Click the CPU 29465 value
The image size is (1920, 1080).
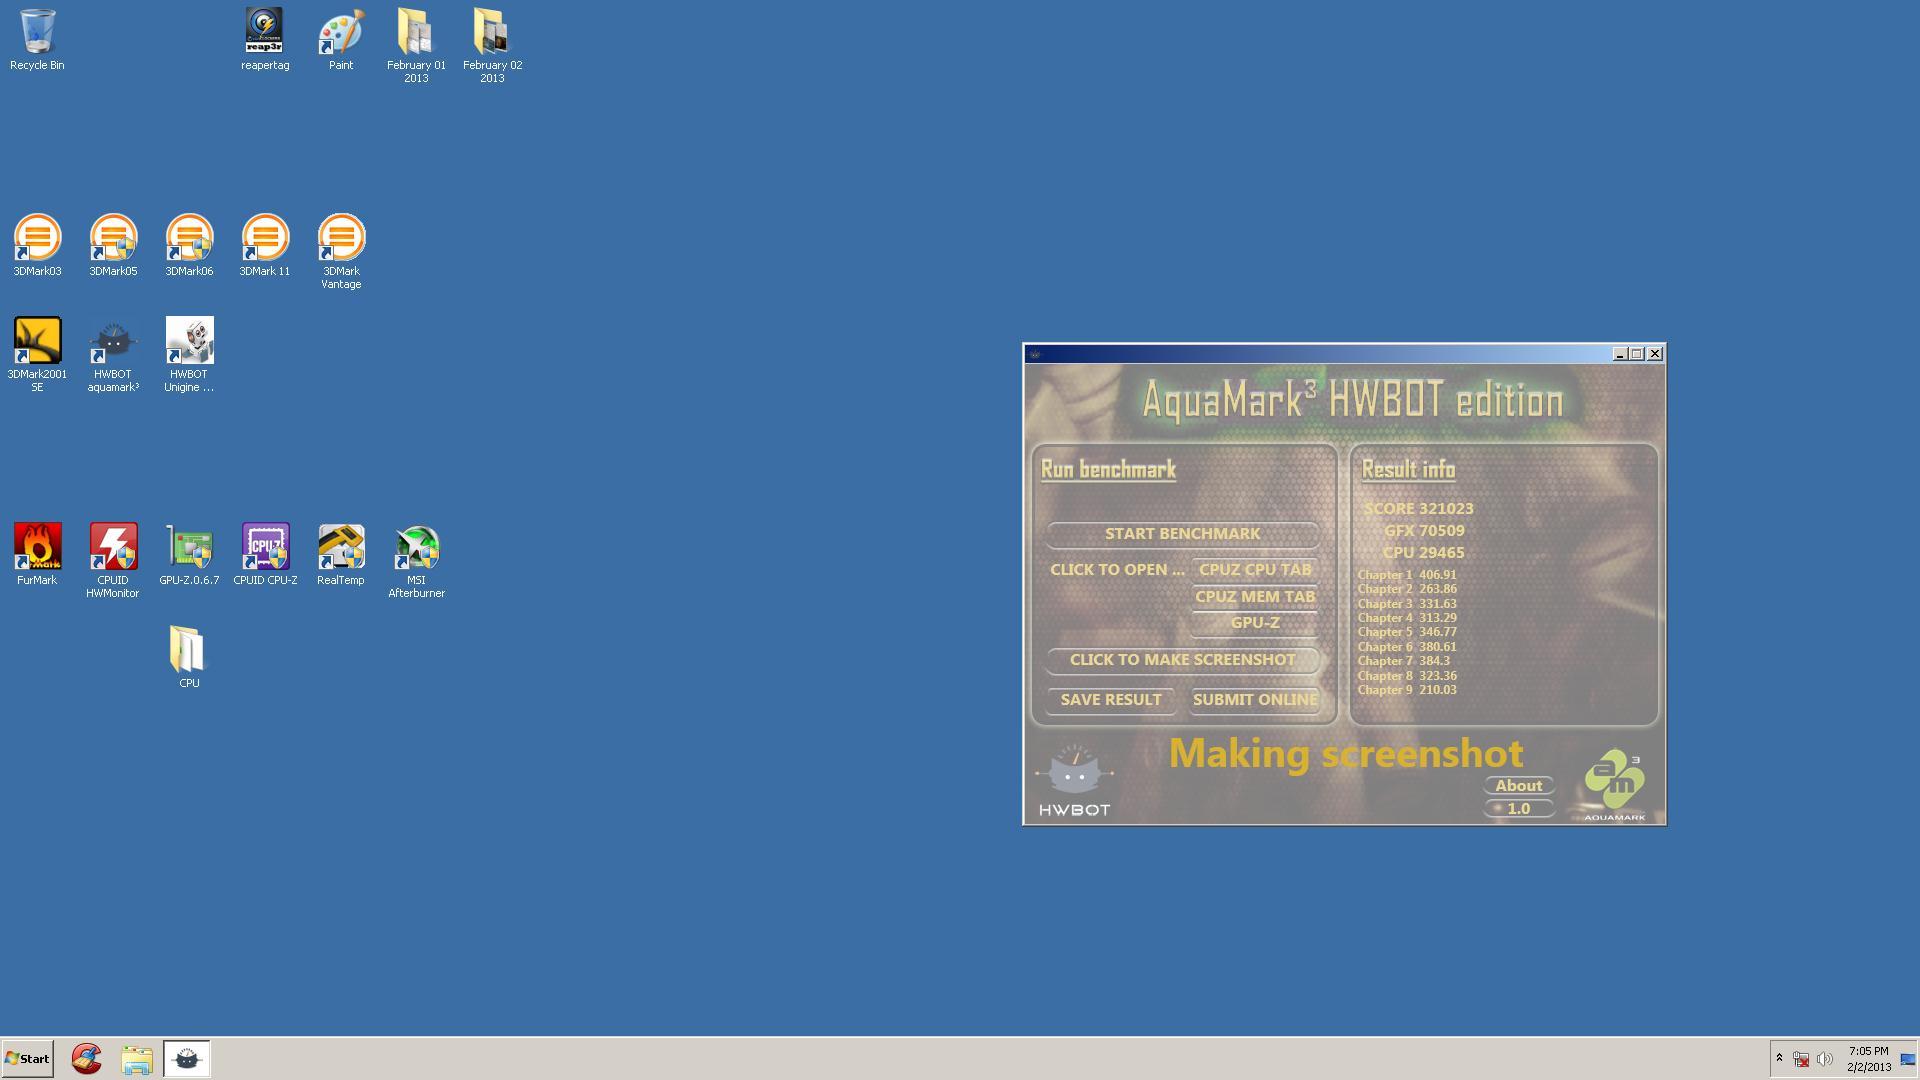[x=1423, y=552]
